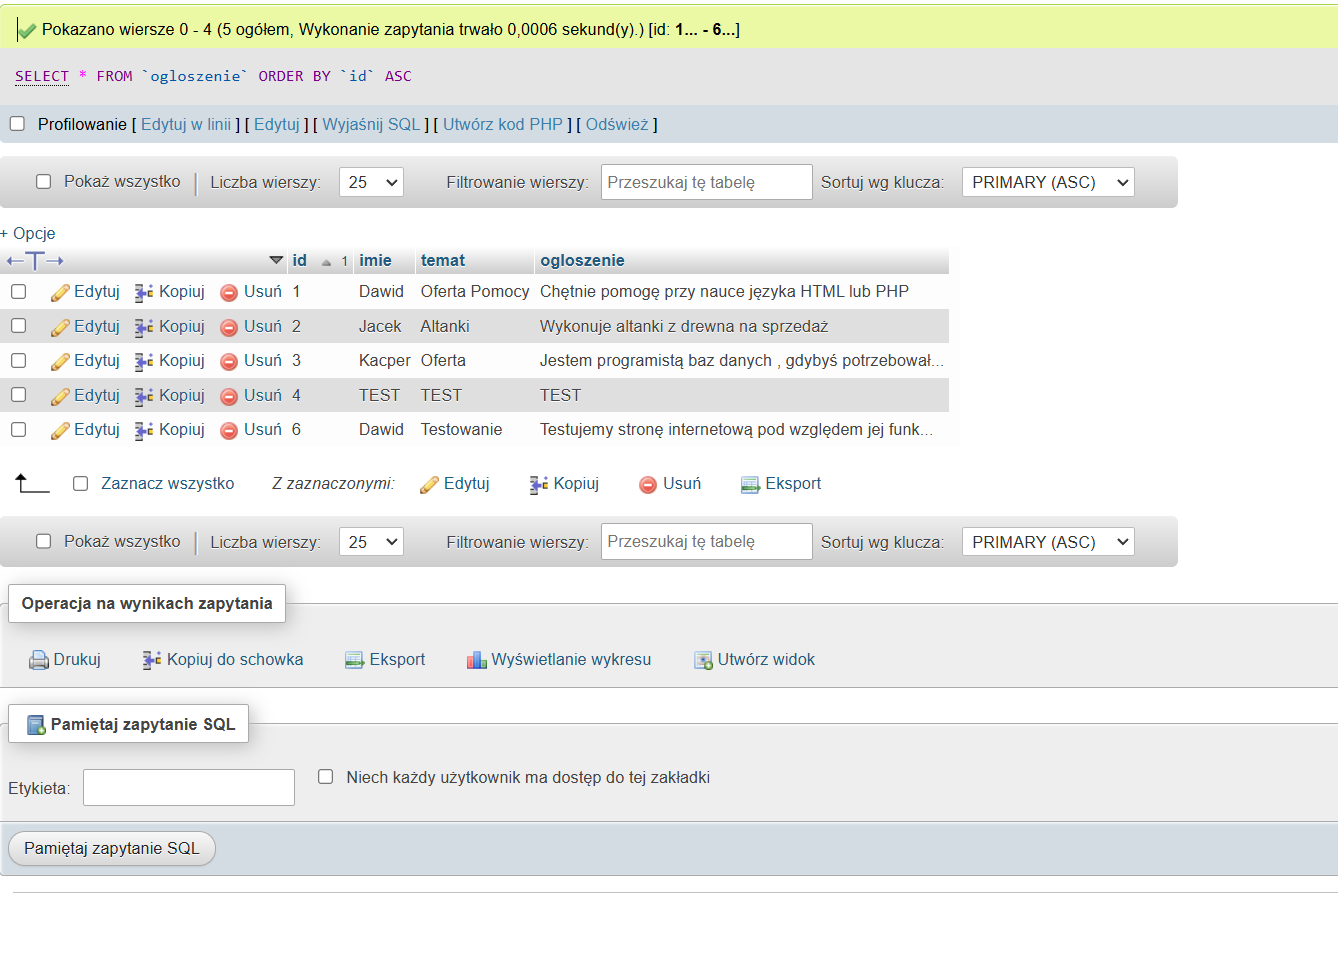This screenshot has height=972, width=1338.
Task: Click the Eksport icon next to Z zaznaczonymi
Action: pyautogui.click(x=750, y=484)
